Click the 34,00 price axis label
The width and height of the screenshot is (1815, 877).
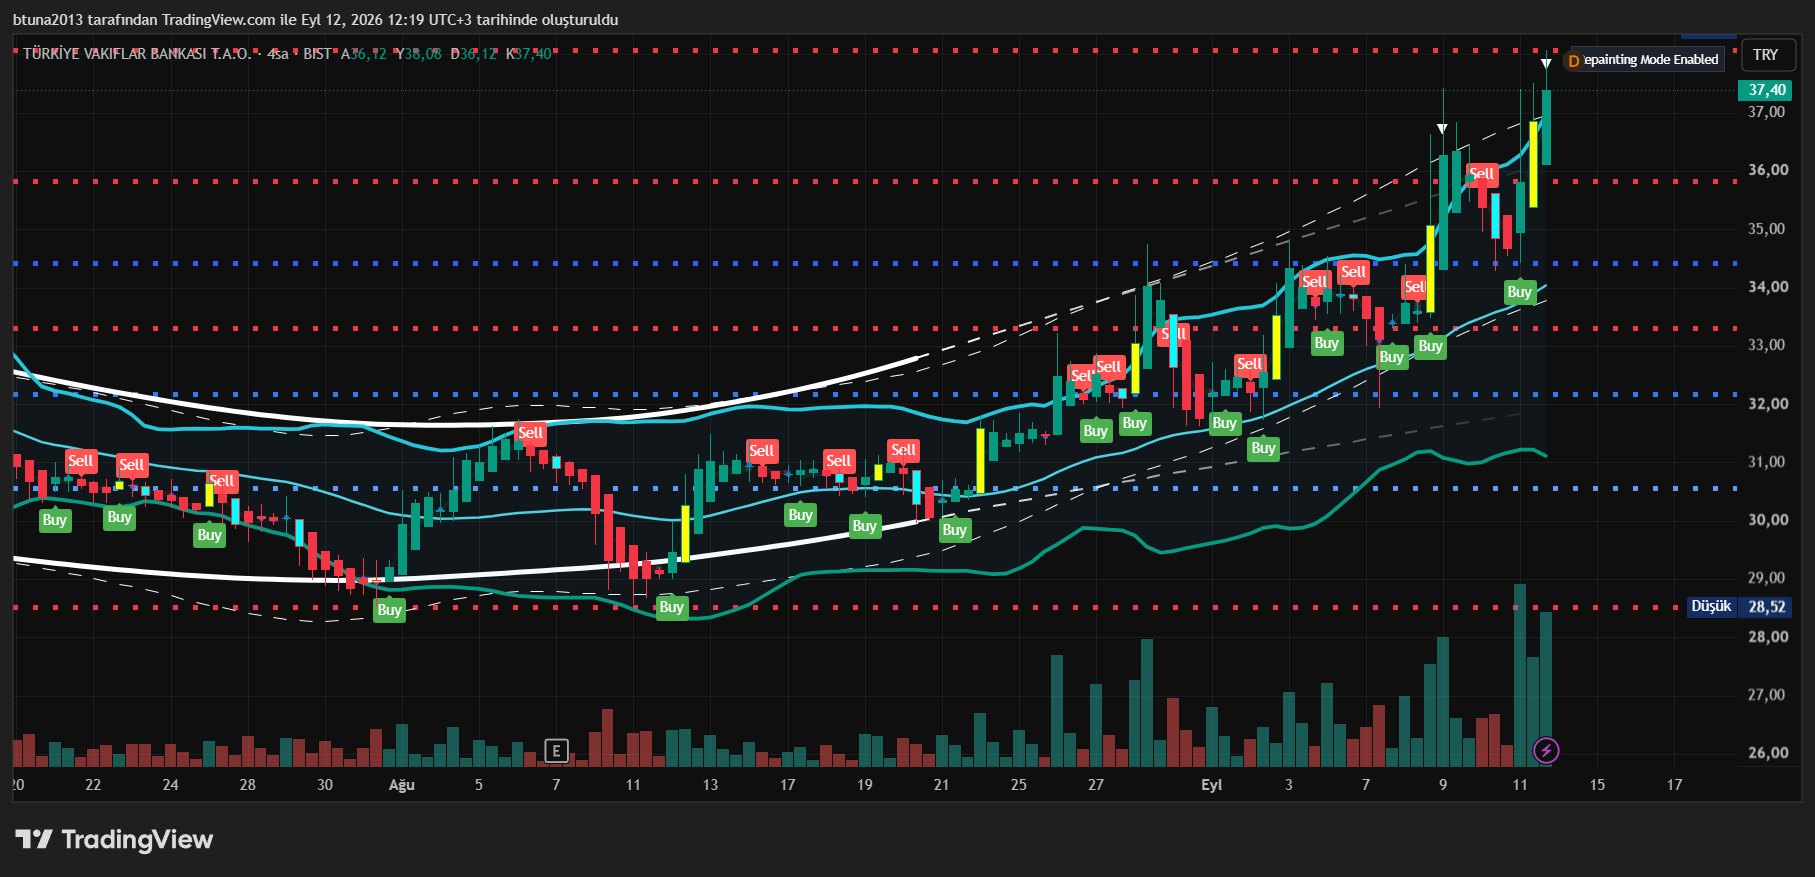[1767, 287]
